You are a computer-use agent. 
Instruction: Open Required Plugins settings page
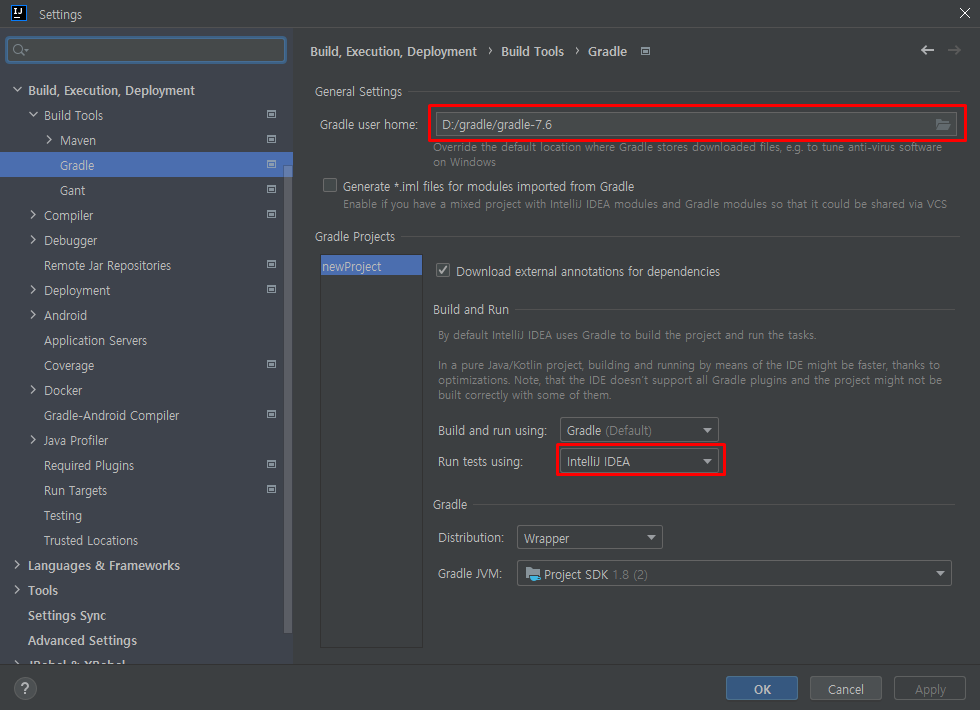point(89,466)
